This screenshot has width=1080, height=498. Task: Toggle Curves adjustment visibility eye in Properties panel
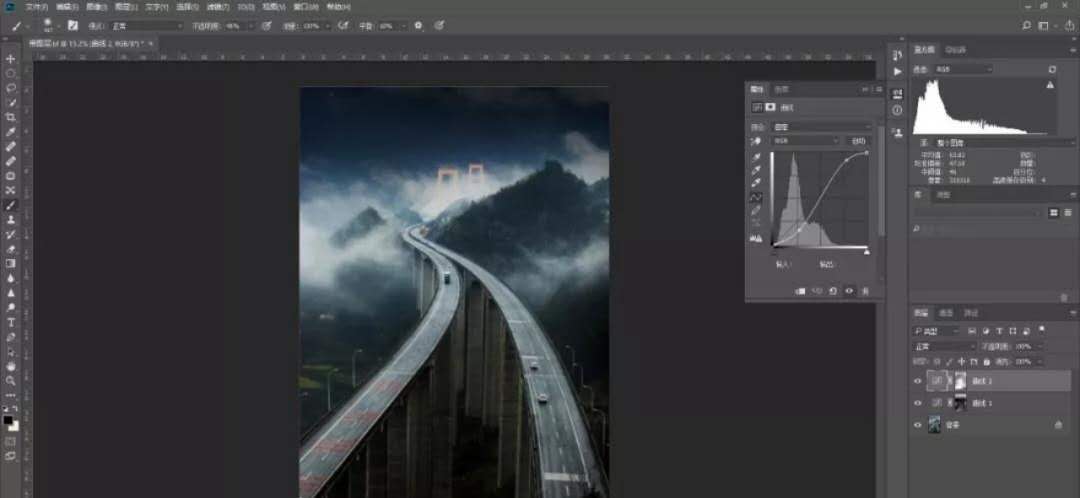point(849,291)
